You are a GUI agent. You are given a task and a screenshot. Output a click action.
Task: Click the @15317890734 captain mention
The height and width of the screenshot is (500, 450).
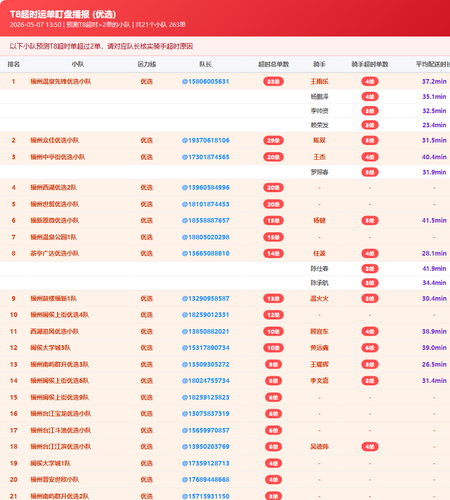pyautogui.click(x=206, y=348)
